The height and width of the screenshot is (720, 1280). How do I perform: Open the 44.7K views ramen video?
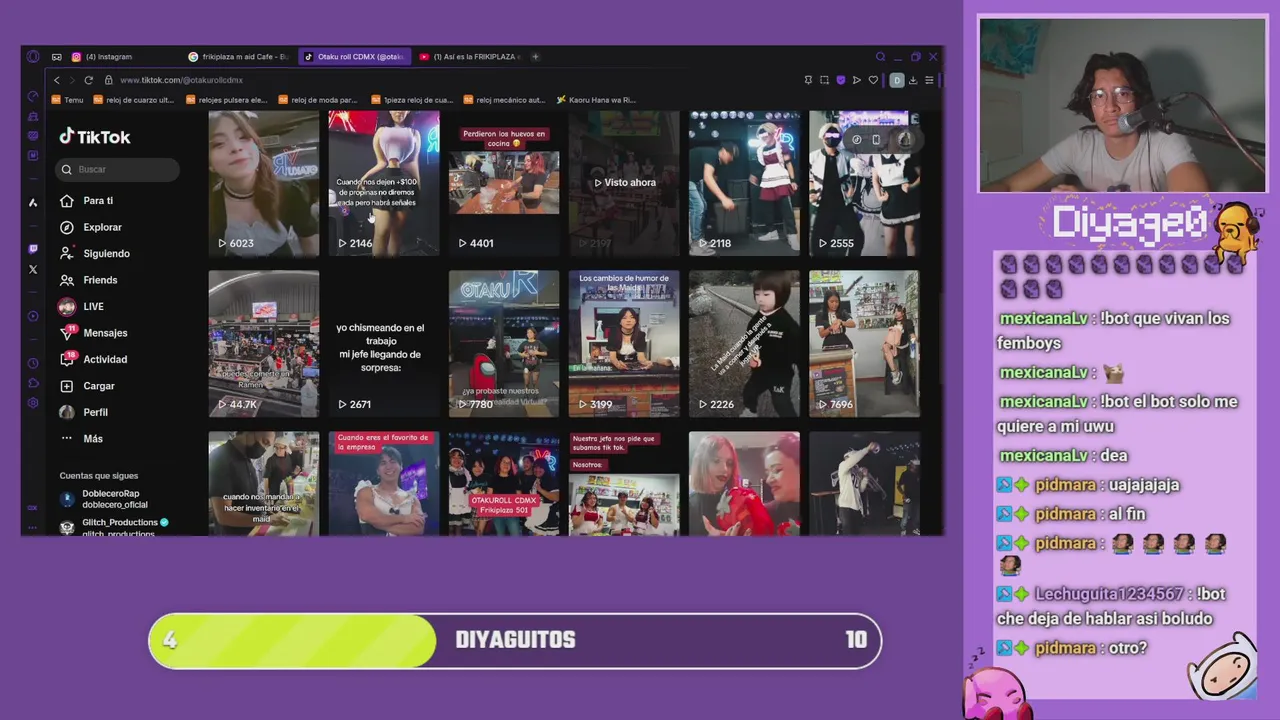tap(264, 344)
